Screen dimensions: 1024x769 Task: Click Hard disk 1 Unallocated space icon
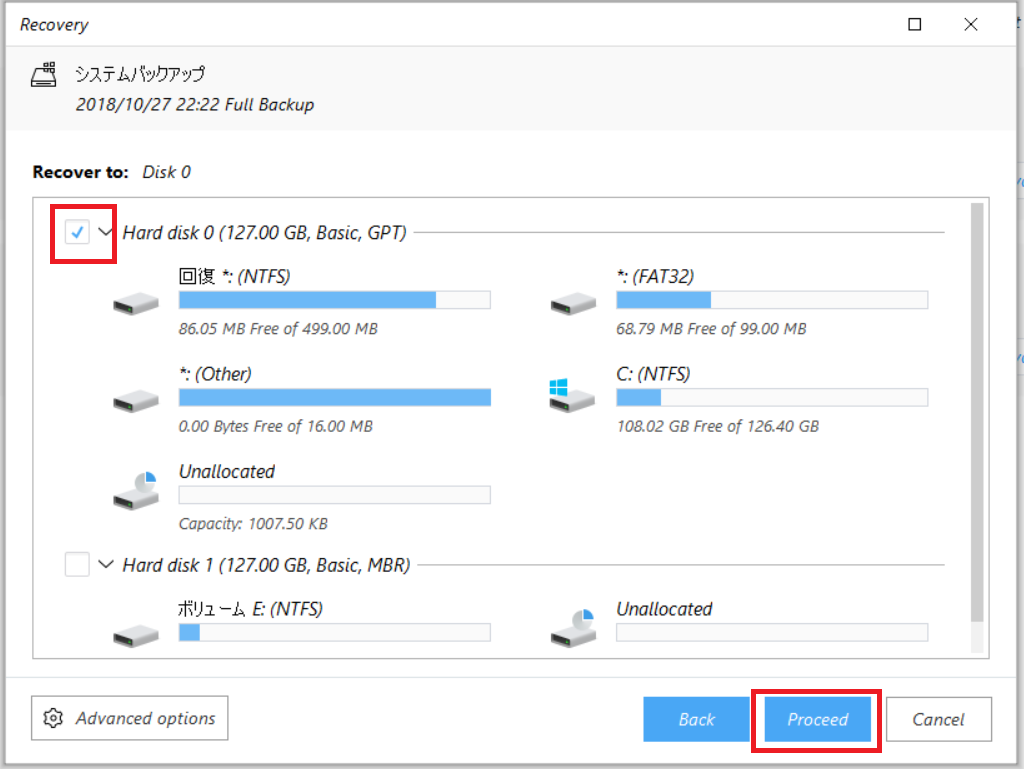pos(573,628)
